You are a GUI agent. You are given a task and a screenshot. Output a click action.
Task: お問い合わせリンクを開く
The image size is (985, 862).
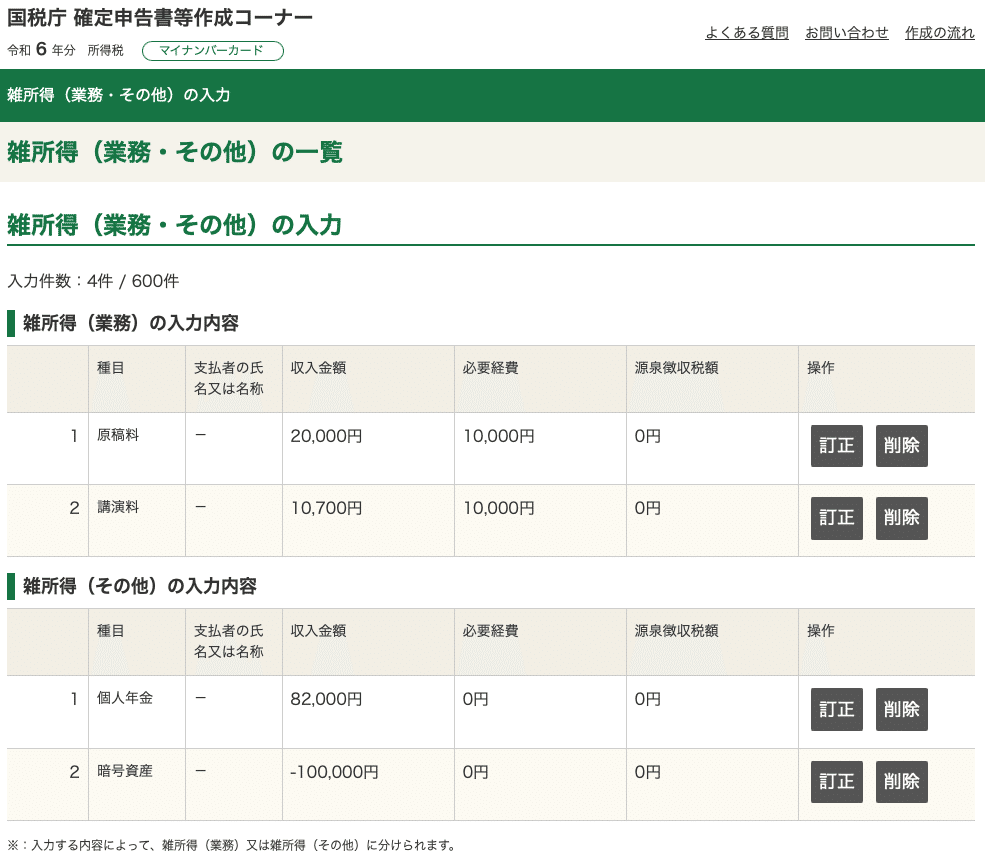[x=847, y=33]
